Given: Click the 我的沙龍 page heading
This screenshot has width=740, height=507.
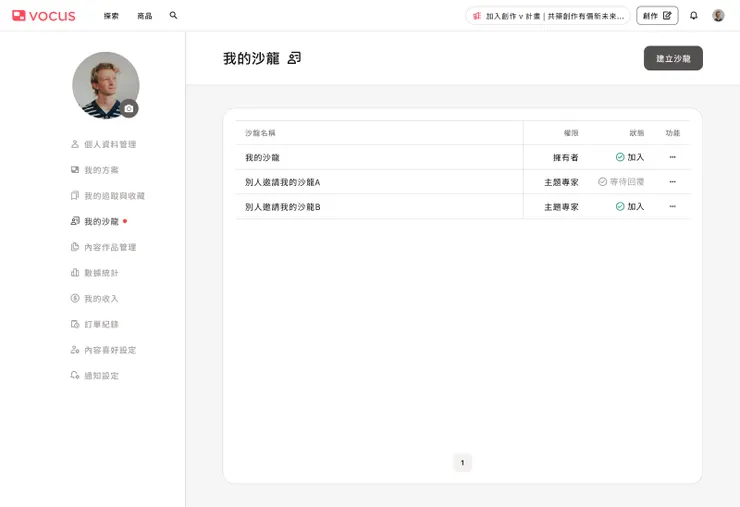Looking at the screenshot, I should [252, 59].
